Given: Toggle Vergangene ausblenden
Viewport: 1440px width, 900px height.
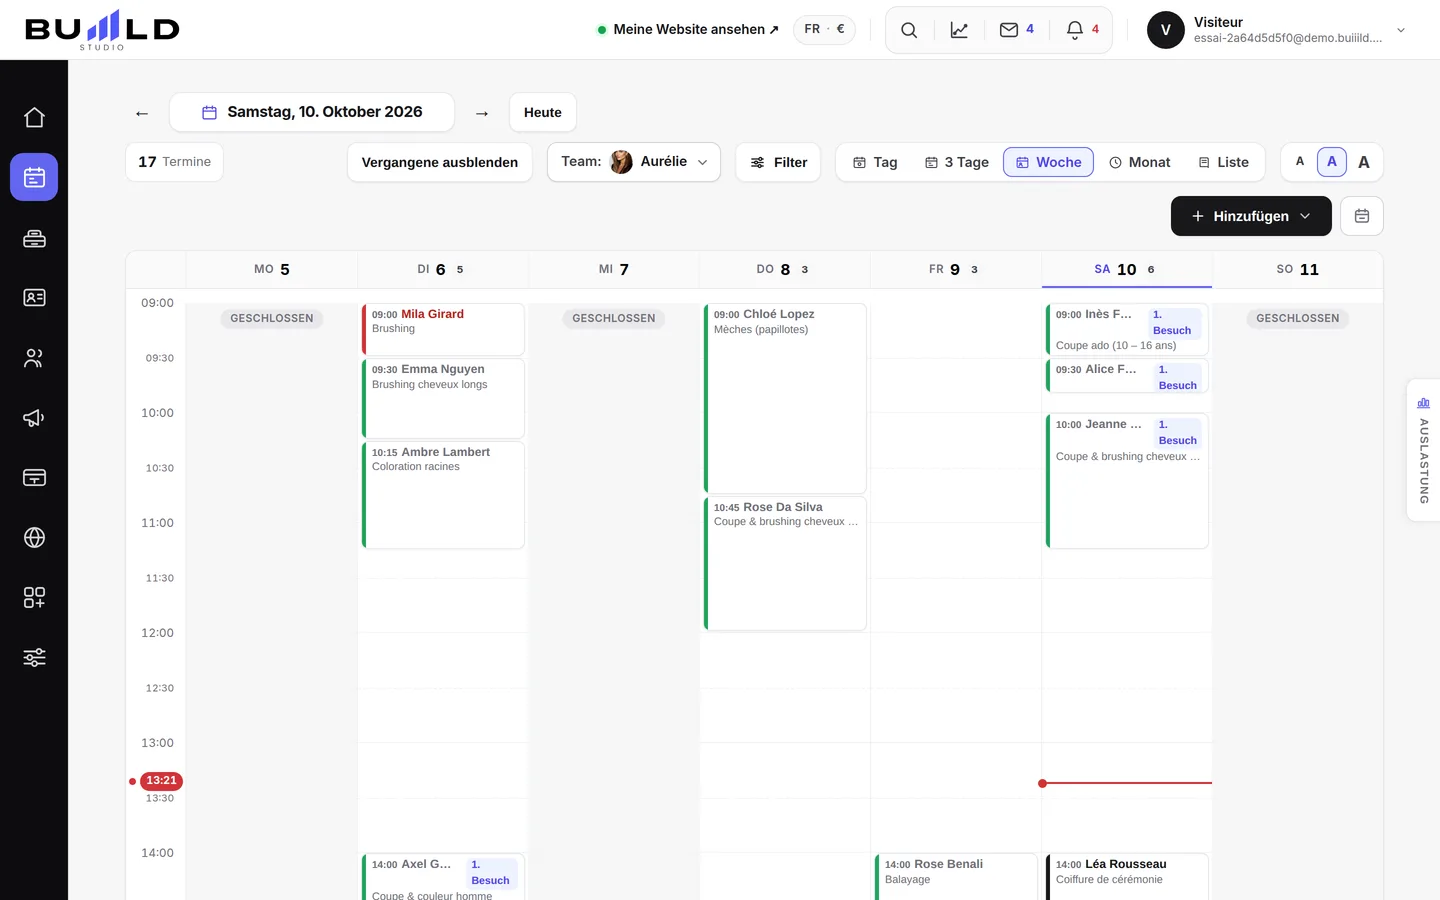Looking at the screenshot, I should click(x=440, y=162).
